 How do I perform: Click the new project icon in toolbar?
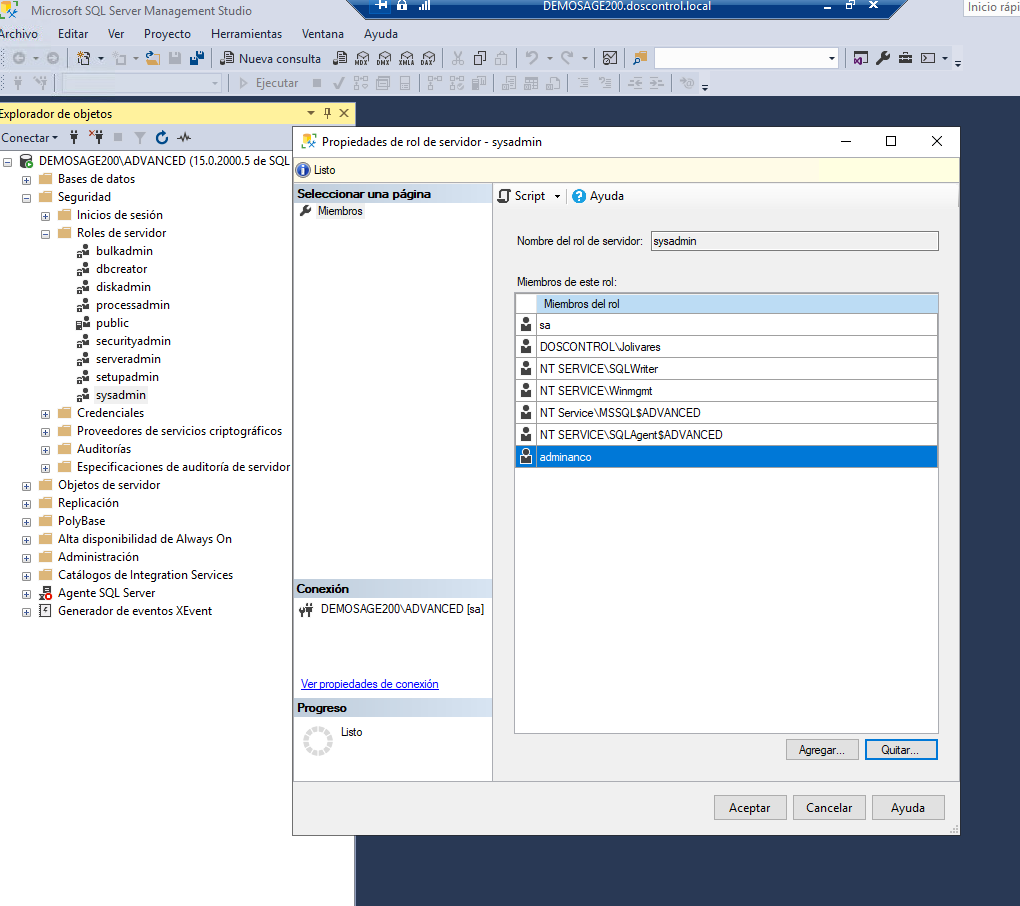83,59
